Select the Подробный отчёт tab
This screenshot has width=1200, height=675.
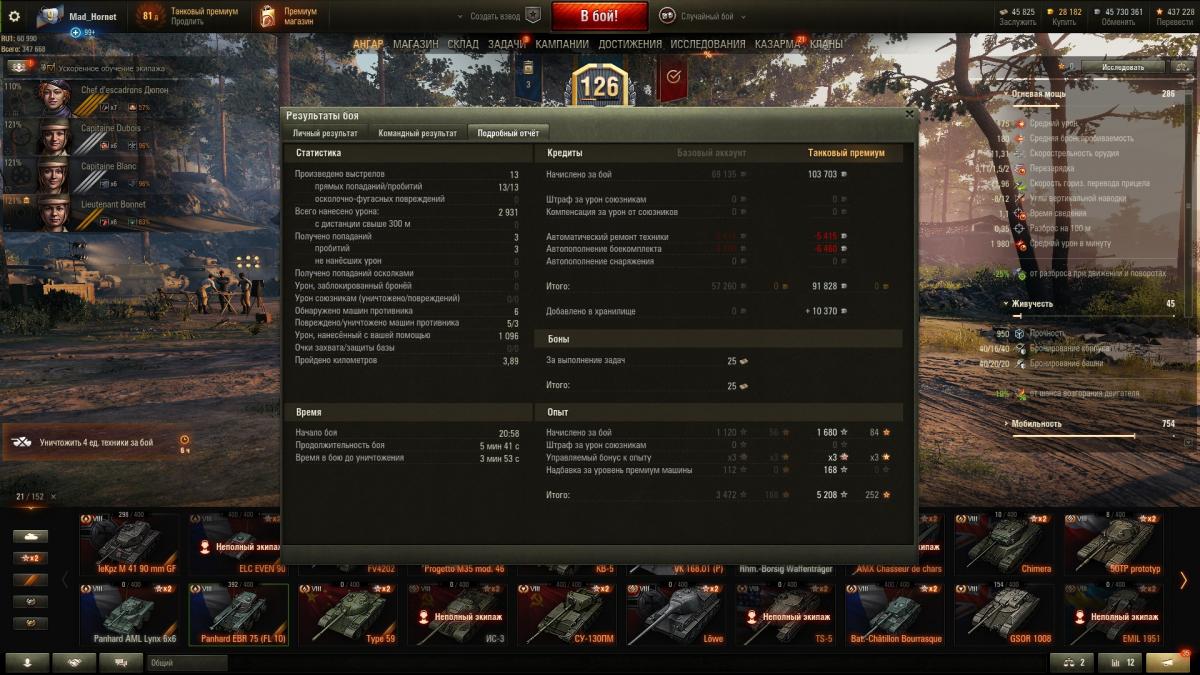[509, 133]
